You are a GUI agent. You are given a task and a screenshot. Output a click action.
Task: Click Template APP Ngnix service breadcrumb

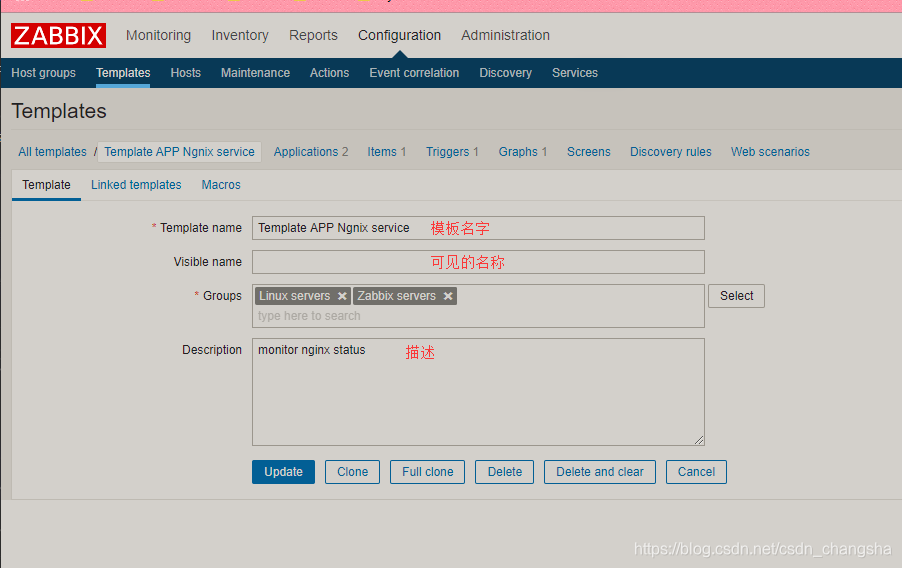click(179, 152)
